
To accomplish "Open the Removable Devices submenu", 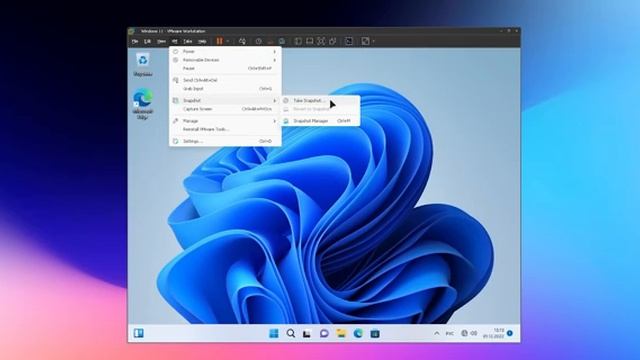I will tap(225, 60).
